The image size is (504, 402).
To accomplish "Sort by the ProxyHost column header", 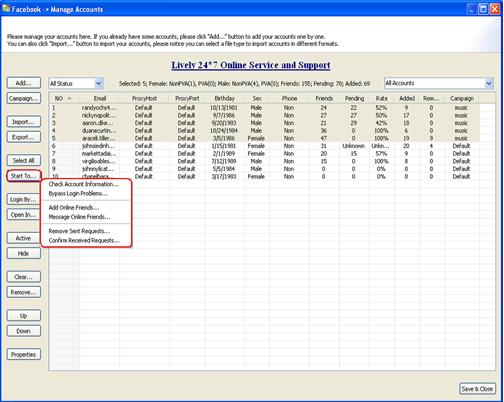I will [x=144, y=98].
